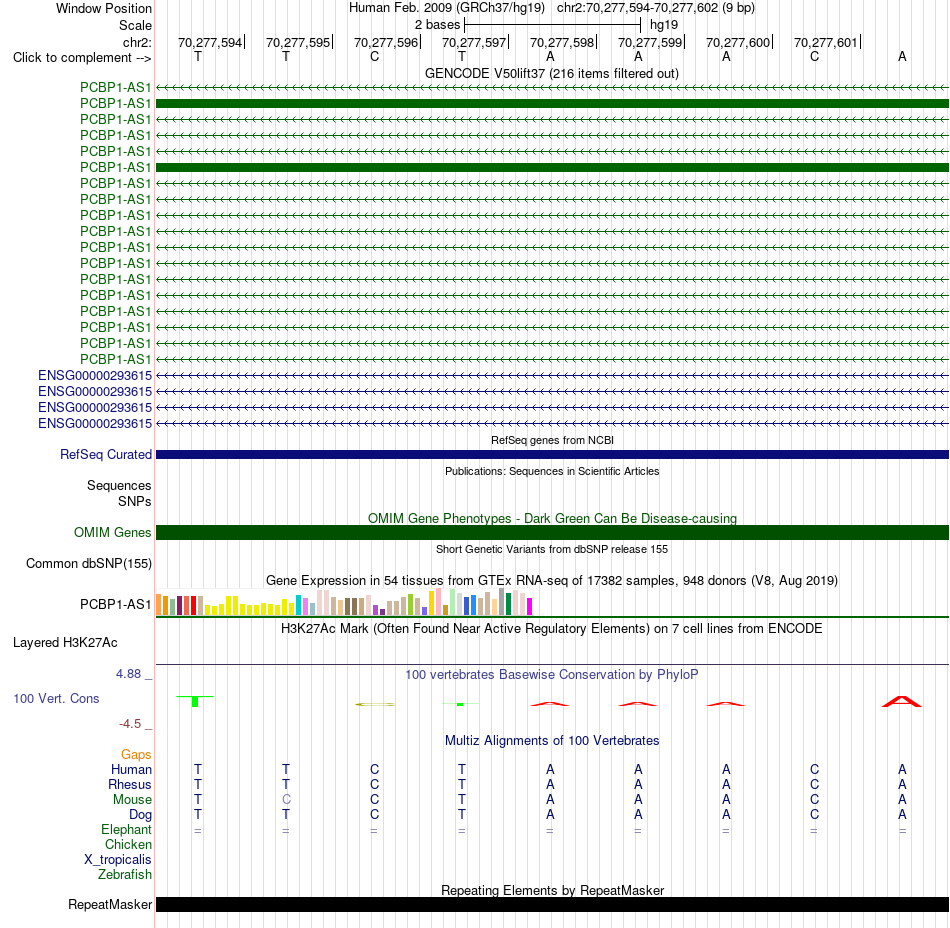
Task: Click the pale mismatched C in Mouse row
Action: (286, 800)
